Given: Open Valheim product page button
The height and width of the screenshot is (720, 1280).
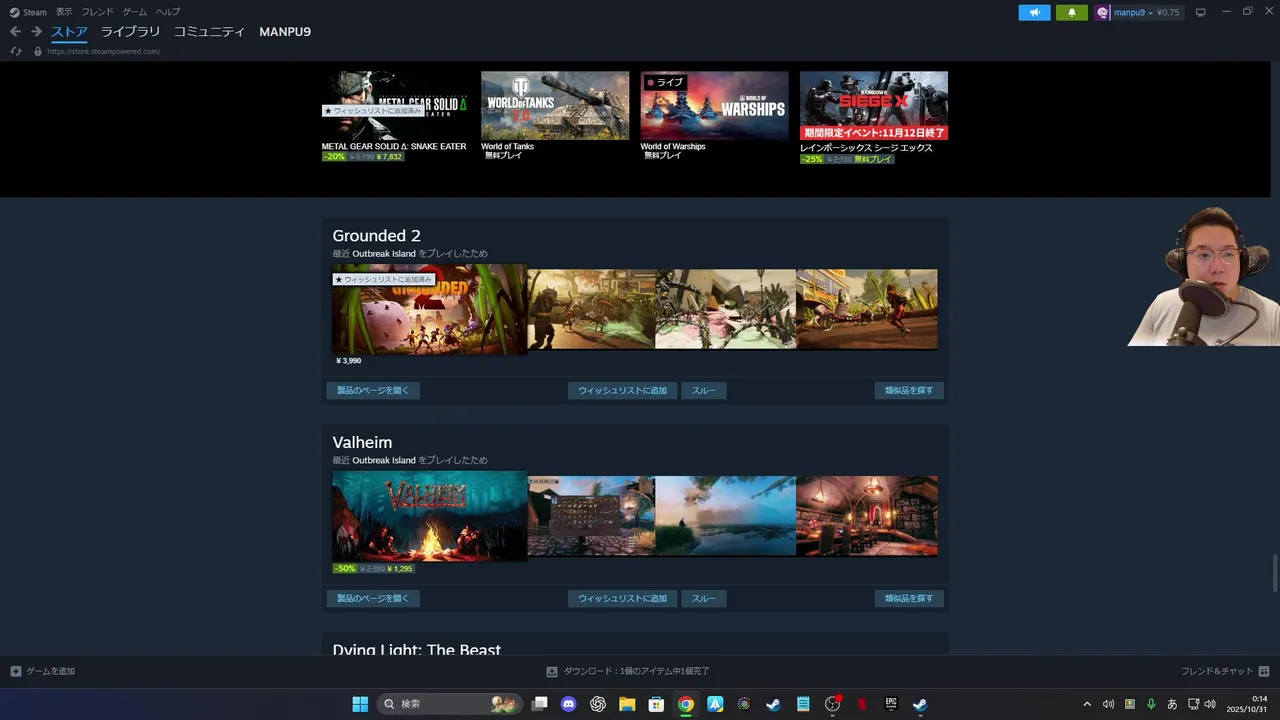Looking at the screenshot, I should tap(373, 598).
